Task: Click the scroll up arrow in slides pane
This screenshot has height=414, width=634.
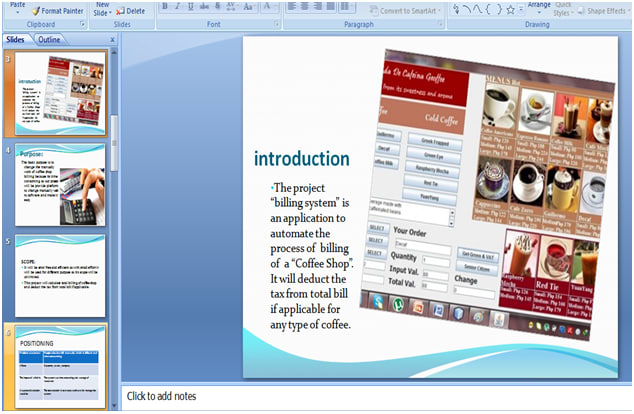Action: click(114, 52)
